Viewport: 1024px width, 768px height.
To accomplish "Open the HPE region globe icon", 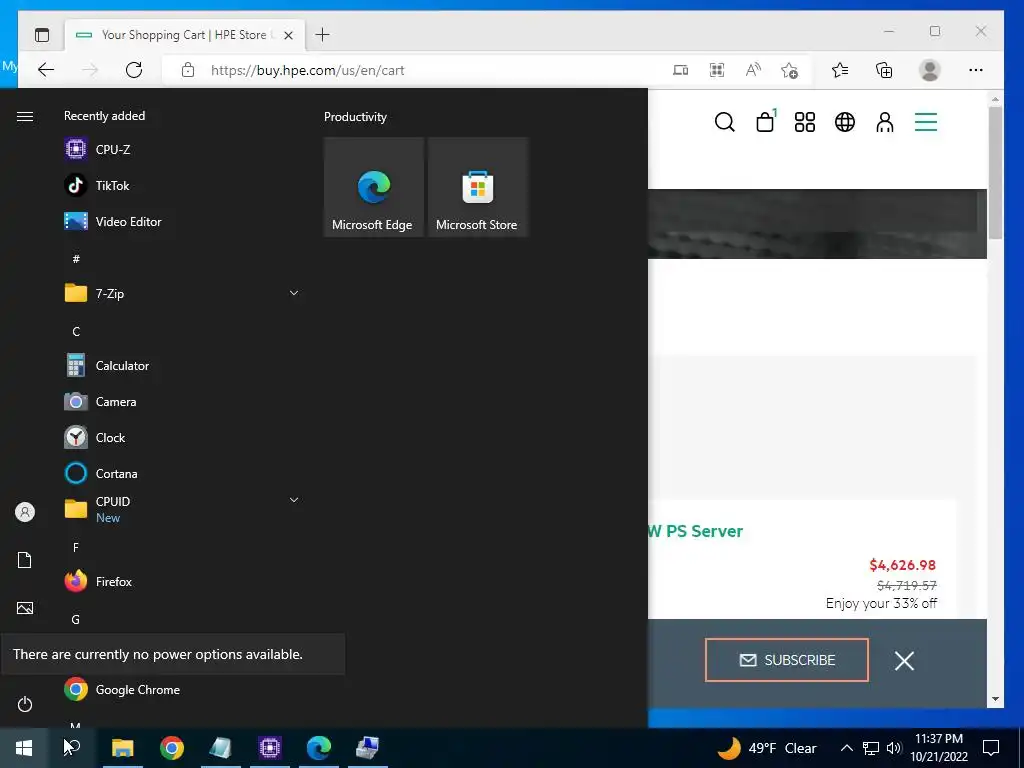I will [845, 122].
